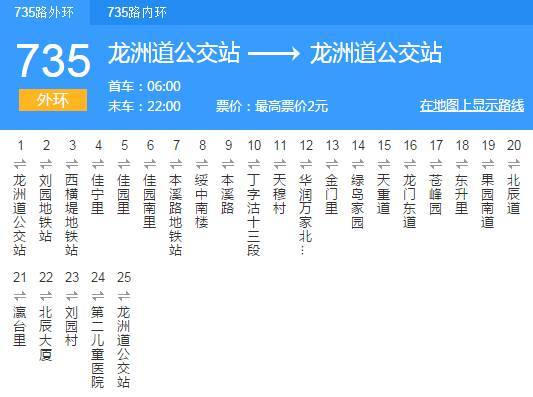Click transfer arrows icon under stop number 25
Image resolution: width=533 pixels, height=397 pixels.
pyautogui.click(x=124, y=296)
